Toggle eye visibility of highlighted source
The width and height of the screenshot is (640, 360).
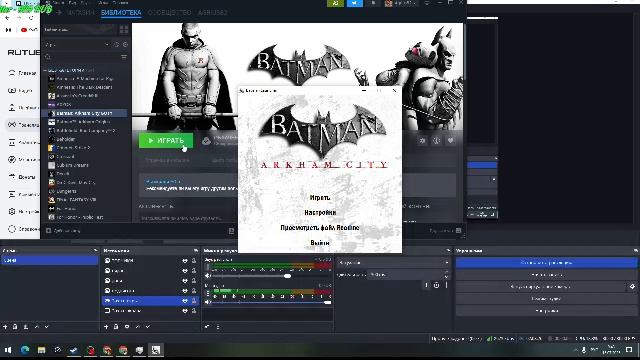click(x=185, y=300)
